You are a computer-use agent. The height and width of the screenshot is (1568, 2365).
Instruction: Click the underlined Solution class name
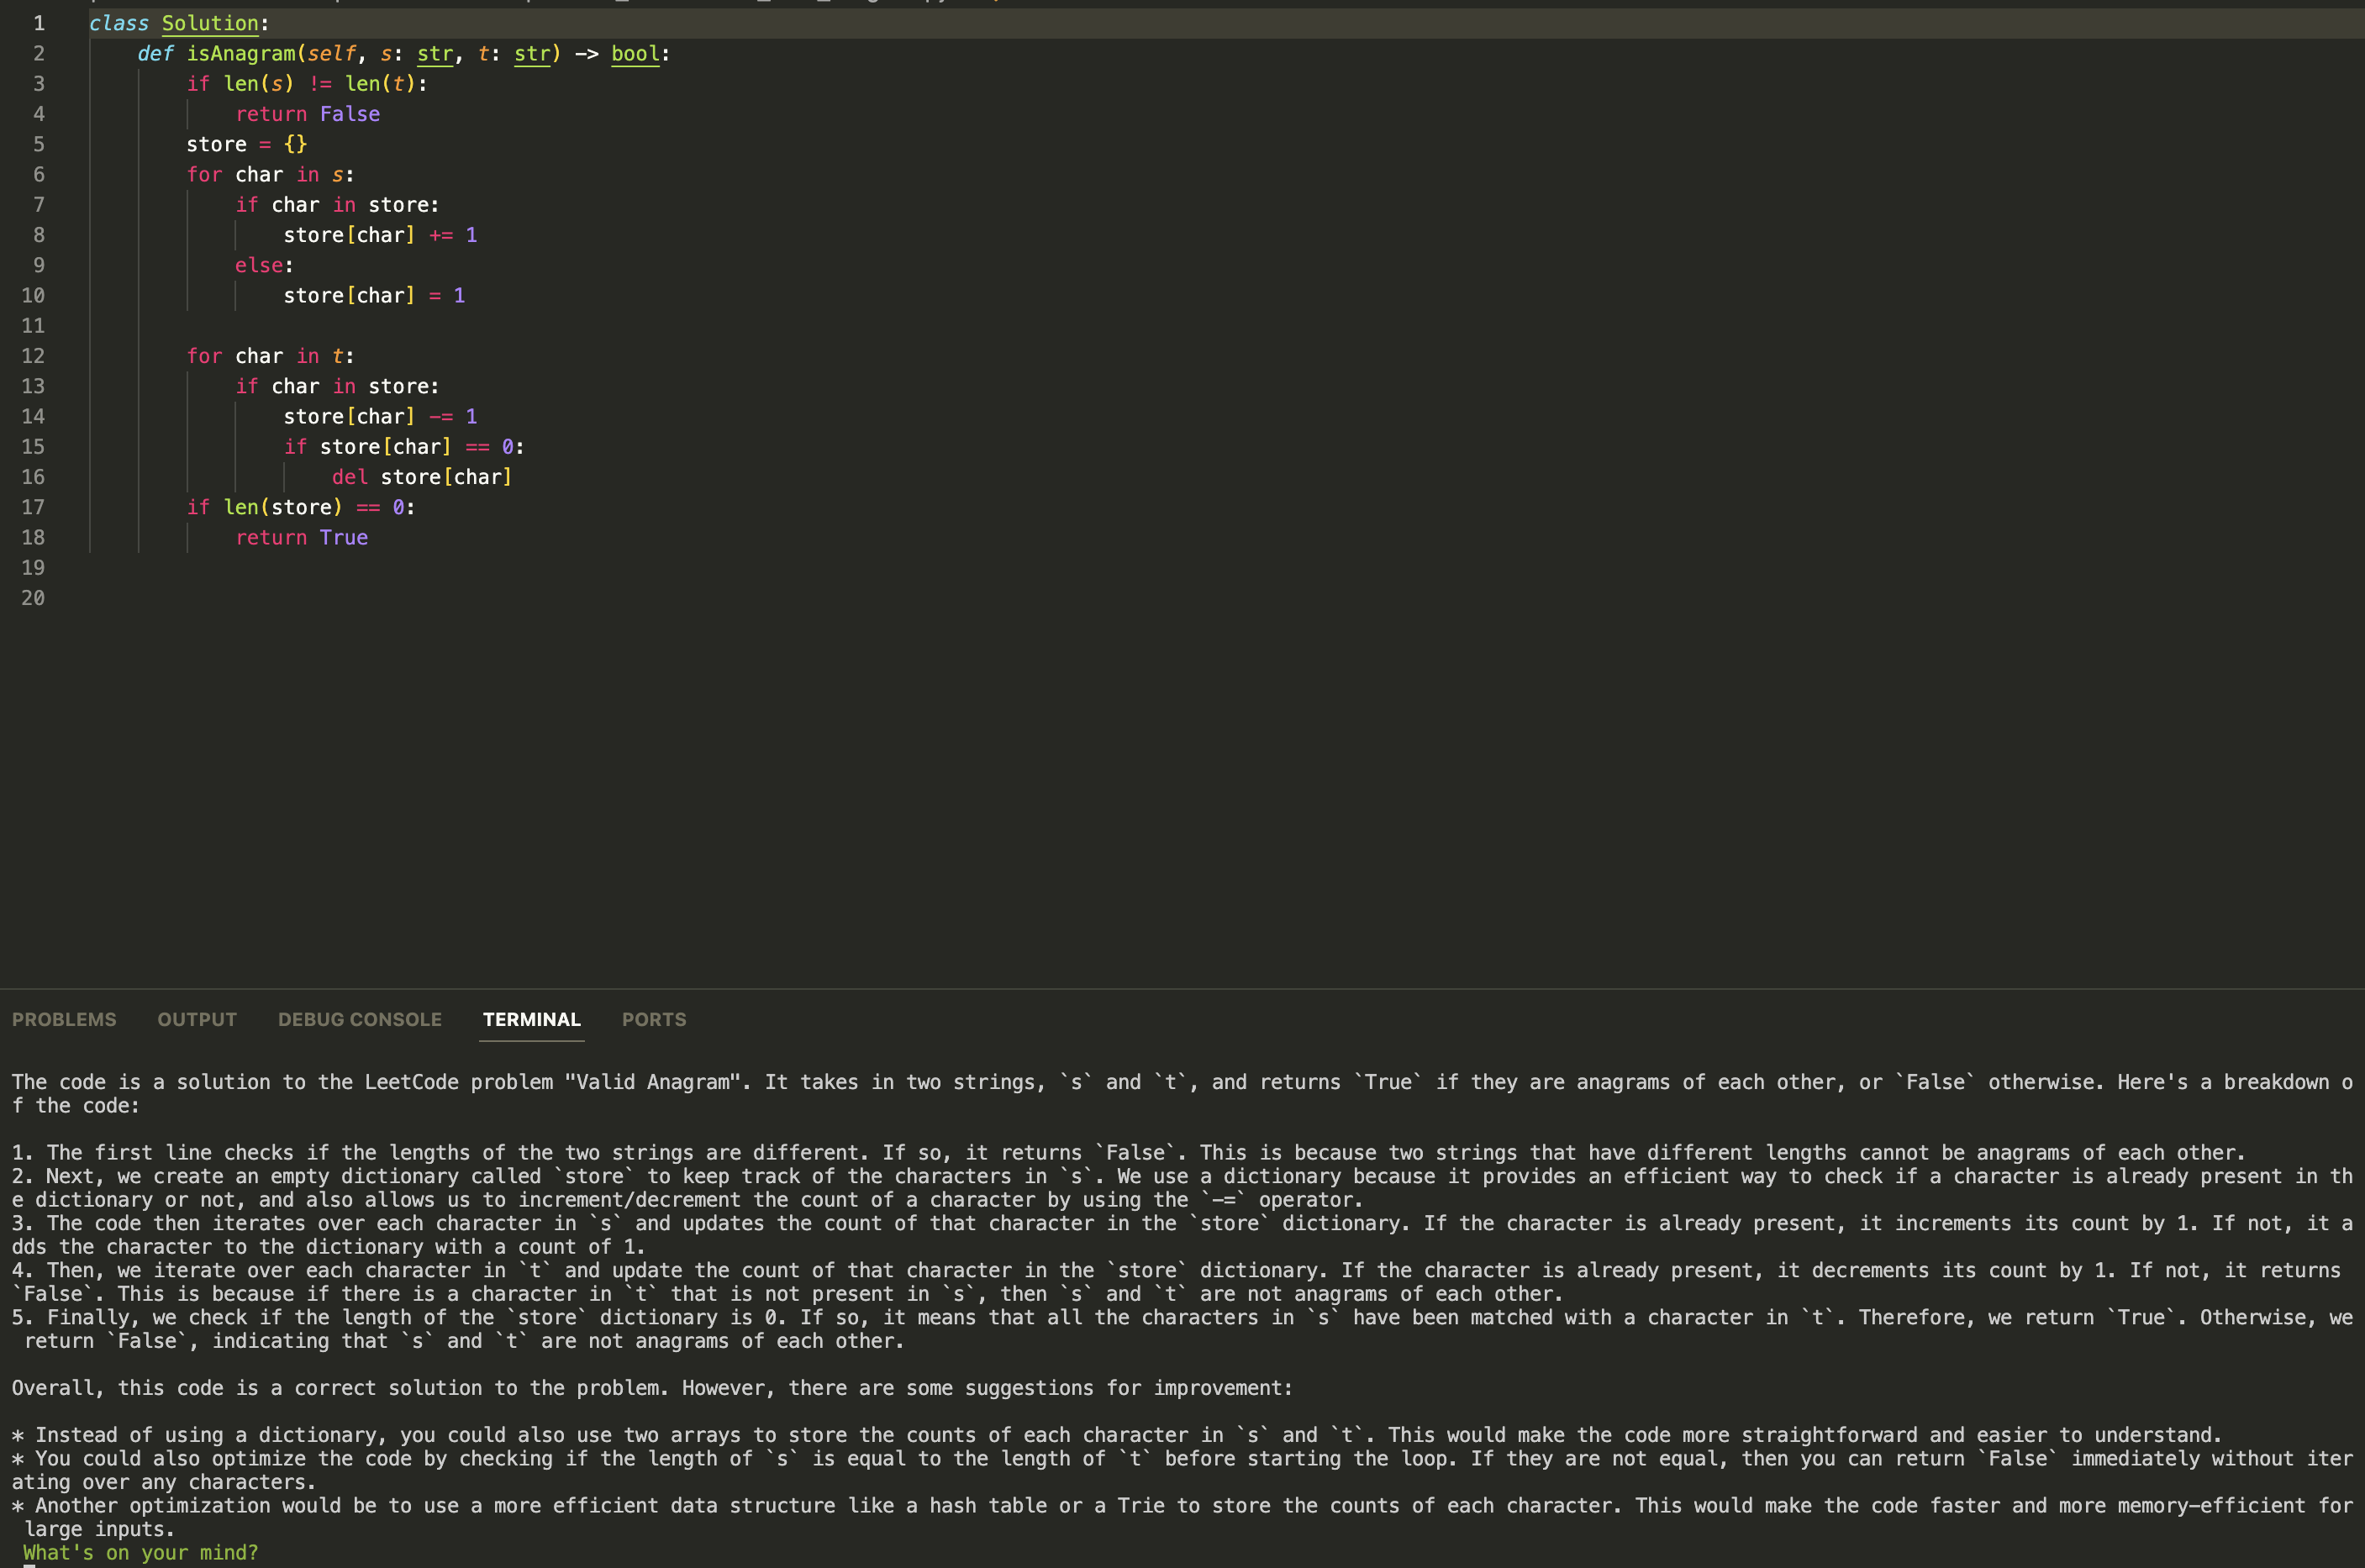tap(210, 23)
